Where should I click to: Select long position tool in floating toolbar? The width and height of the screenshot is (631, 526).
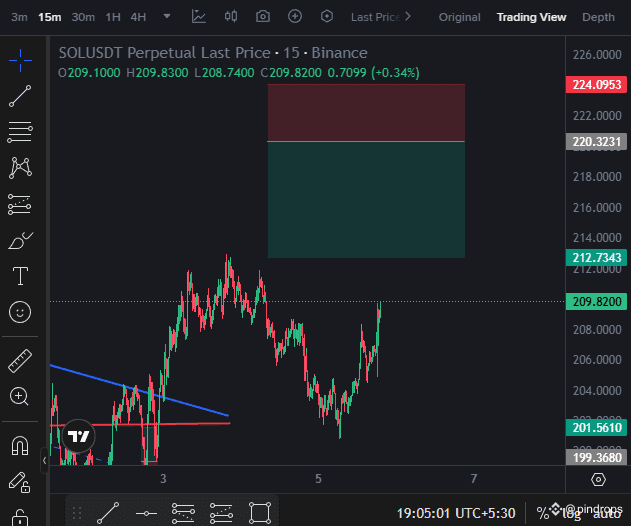[221, 513]
